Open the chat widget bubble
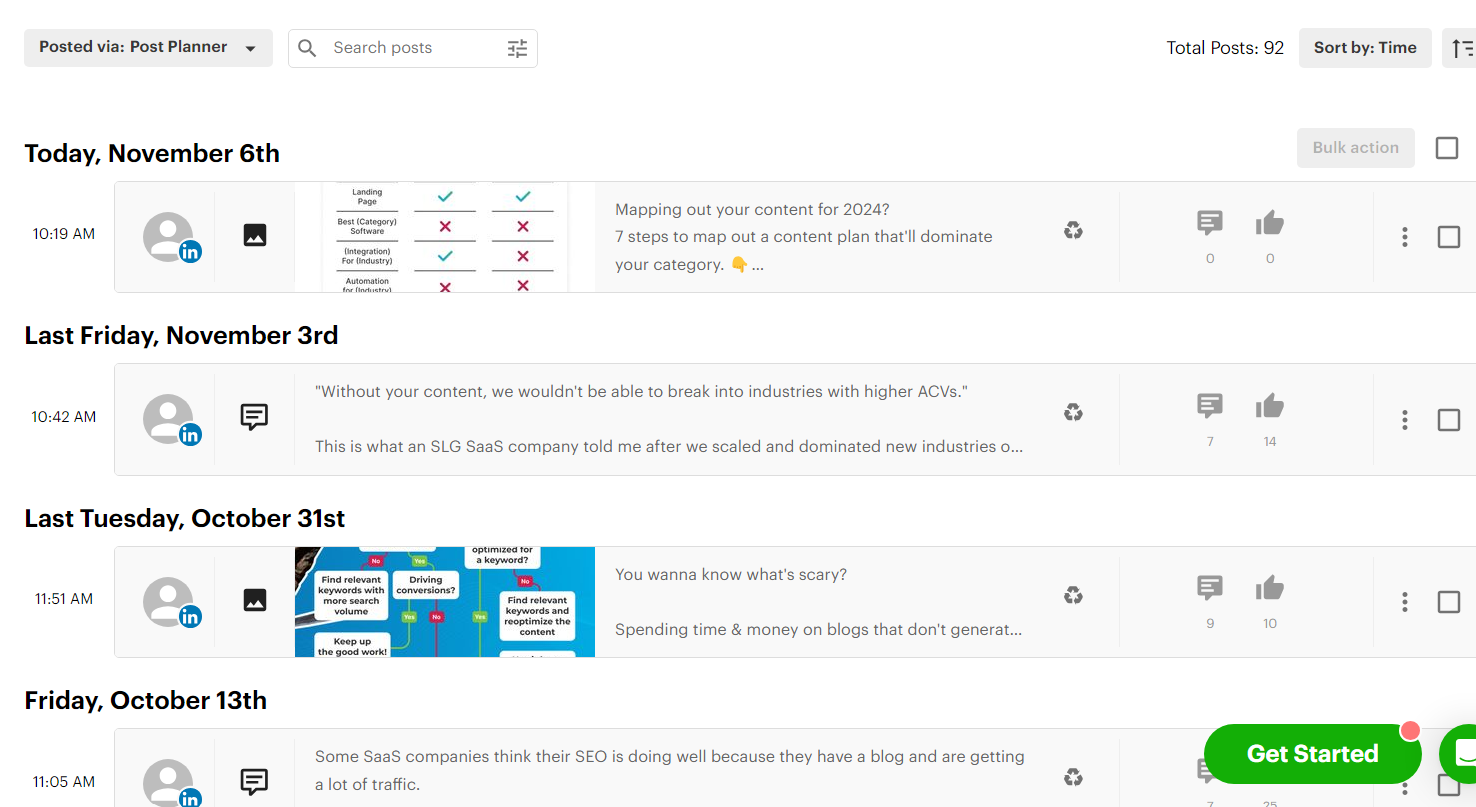The image size is (1476, 807). 1460,754
